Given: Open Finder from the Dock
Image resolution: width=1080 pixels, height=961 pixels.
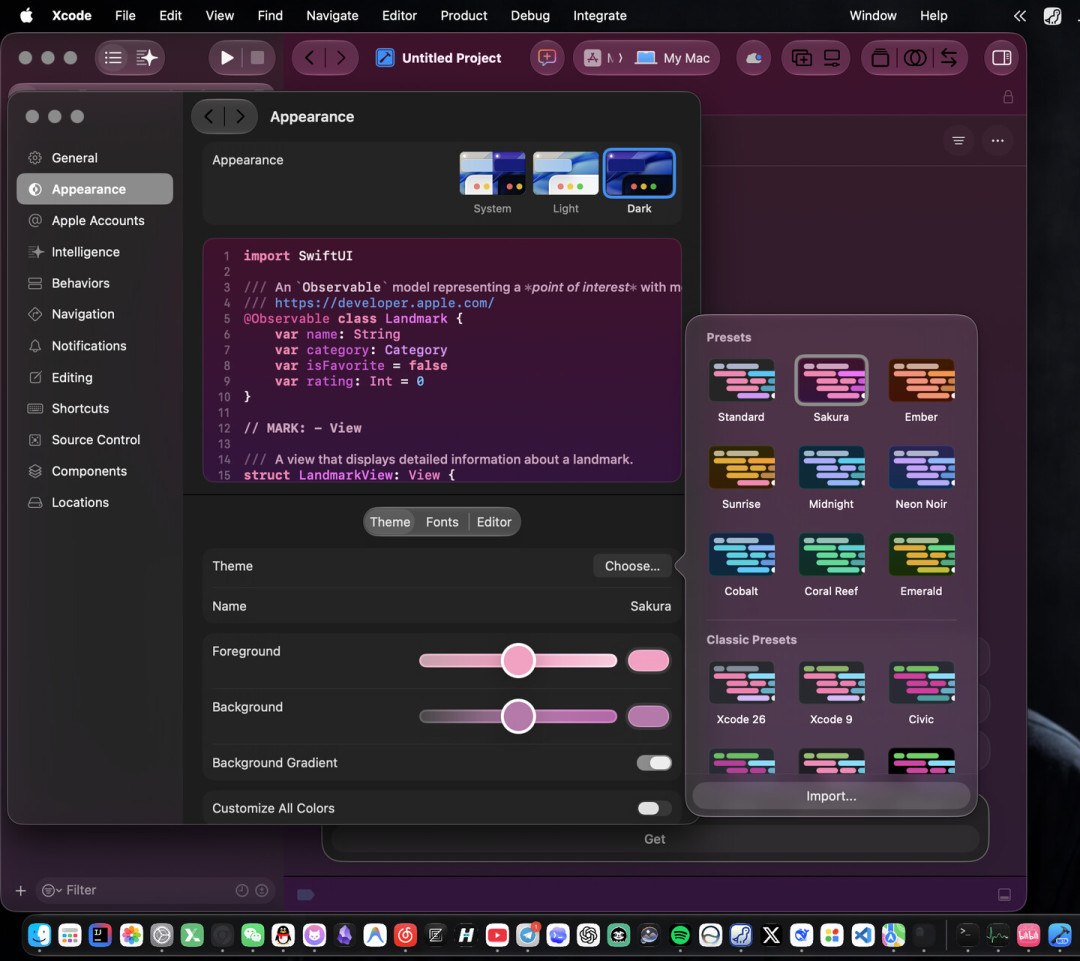Looking at the screenshot, I should [x=39, y=935].
